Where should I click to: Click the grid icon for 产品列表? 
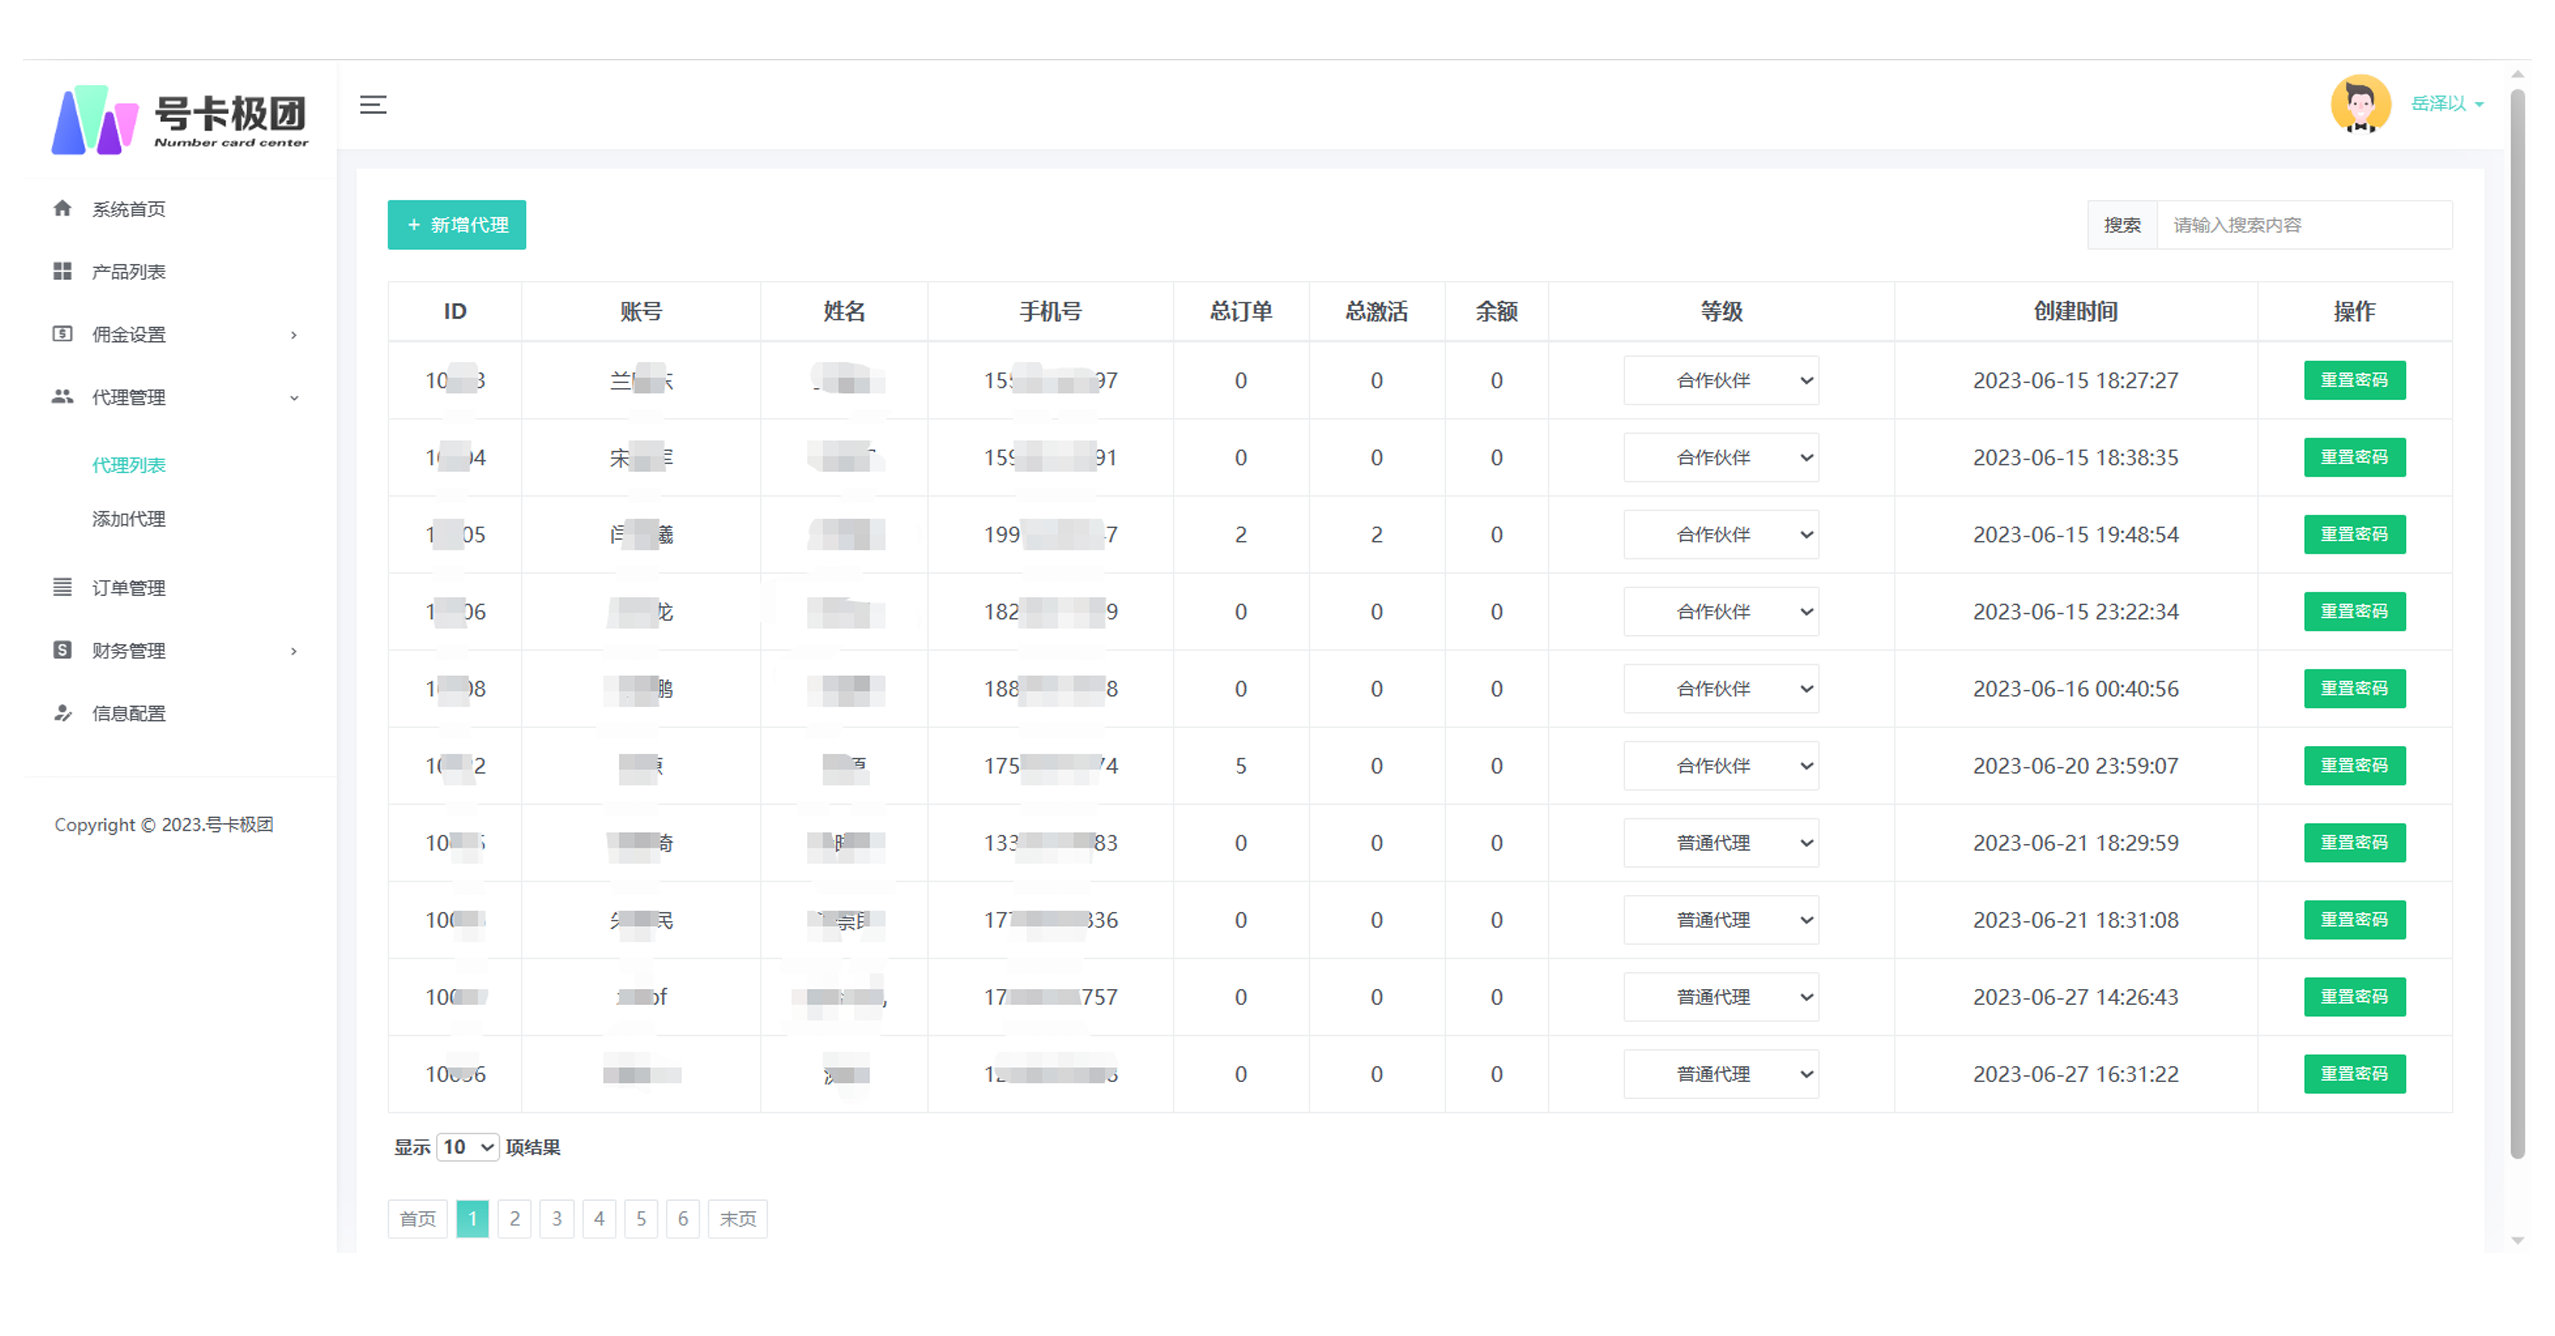pyautogui.click(x=62, y=271)
